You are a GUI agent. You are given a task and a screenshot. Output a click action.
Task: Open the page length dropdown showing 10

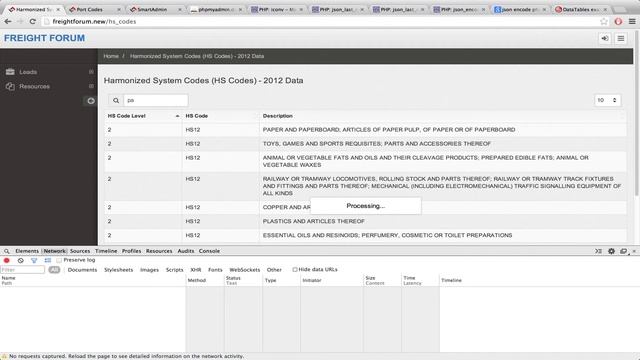(607, 100)
